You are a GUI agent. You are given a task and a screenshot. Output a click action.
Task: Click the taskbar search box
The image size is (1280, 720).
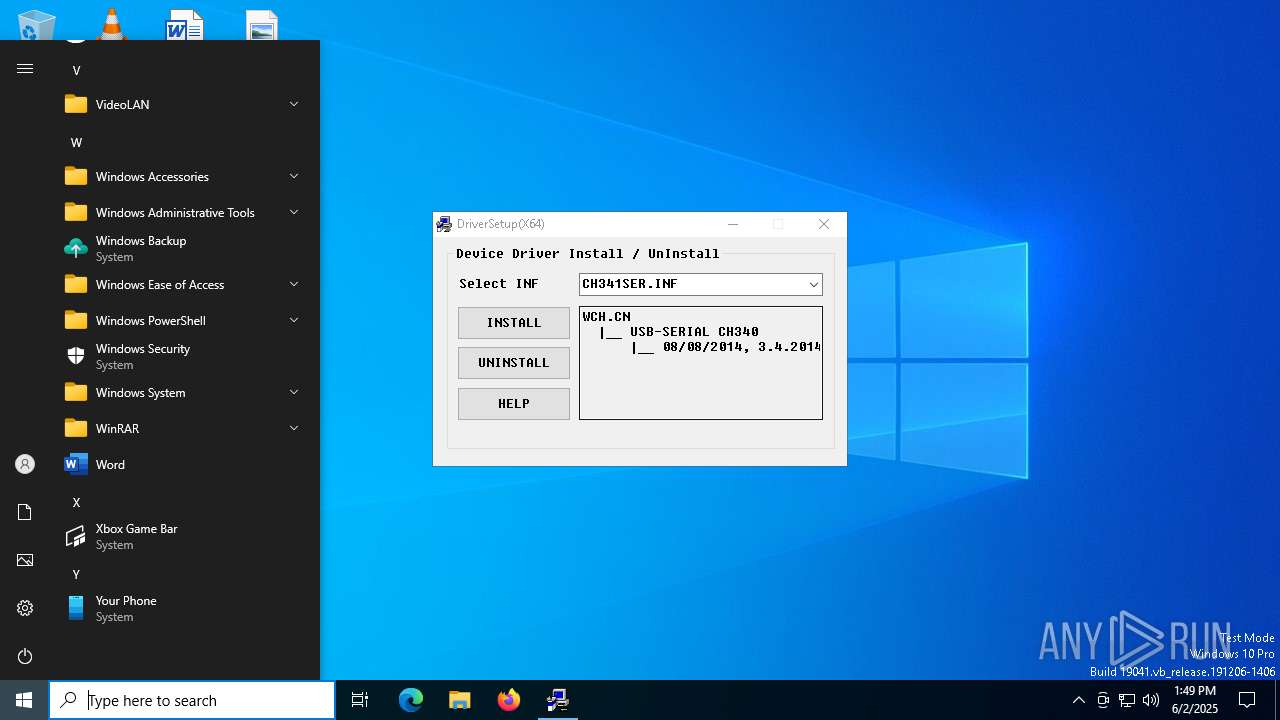click(x=192, y=700)
